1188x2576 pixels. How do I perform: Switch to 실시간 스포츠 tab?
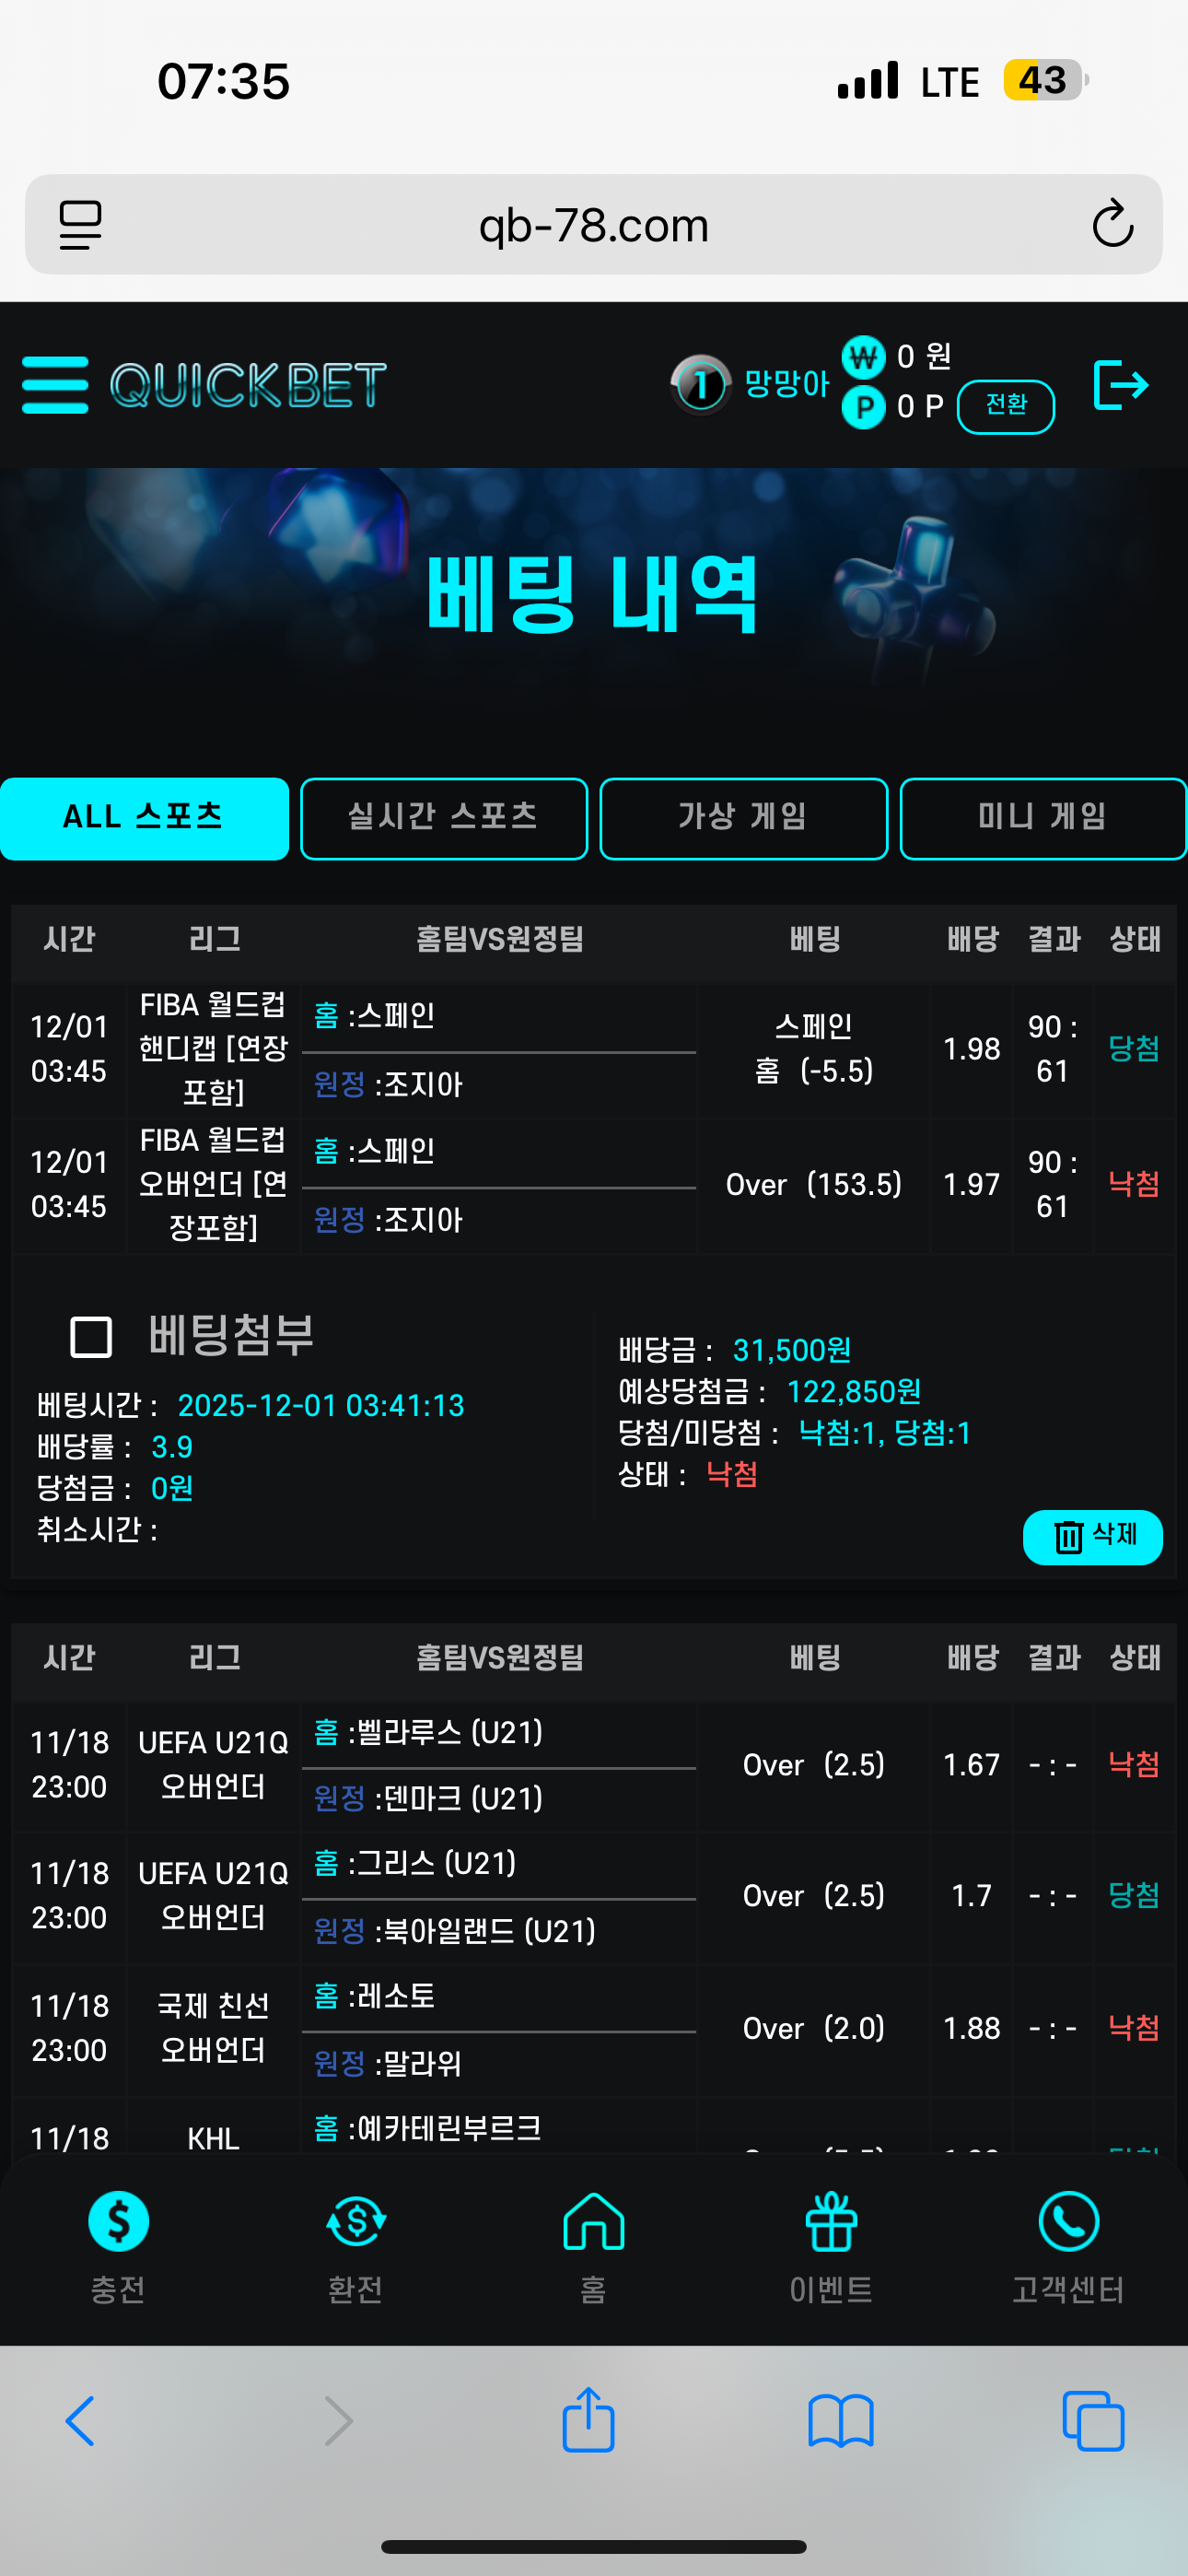coord(443,818)
